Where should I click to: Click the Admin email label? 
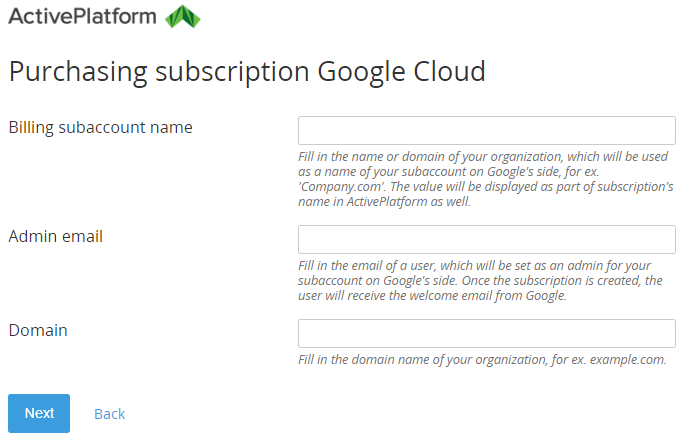coord(56,236)
